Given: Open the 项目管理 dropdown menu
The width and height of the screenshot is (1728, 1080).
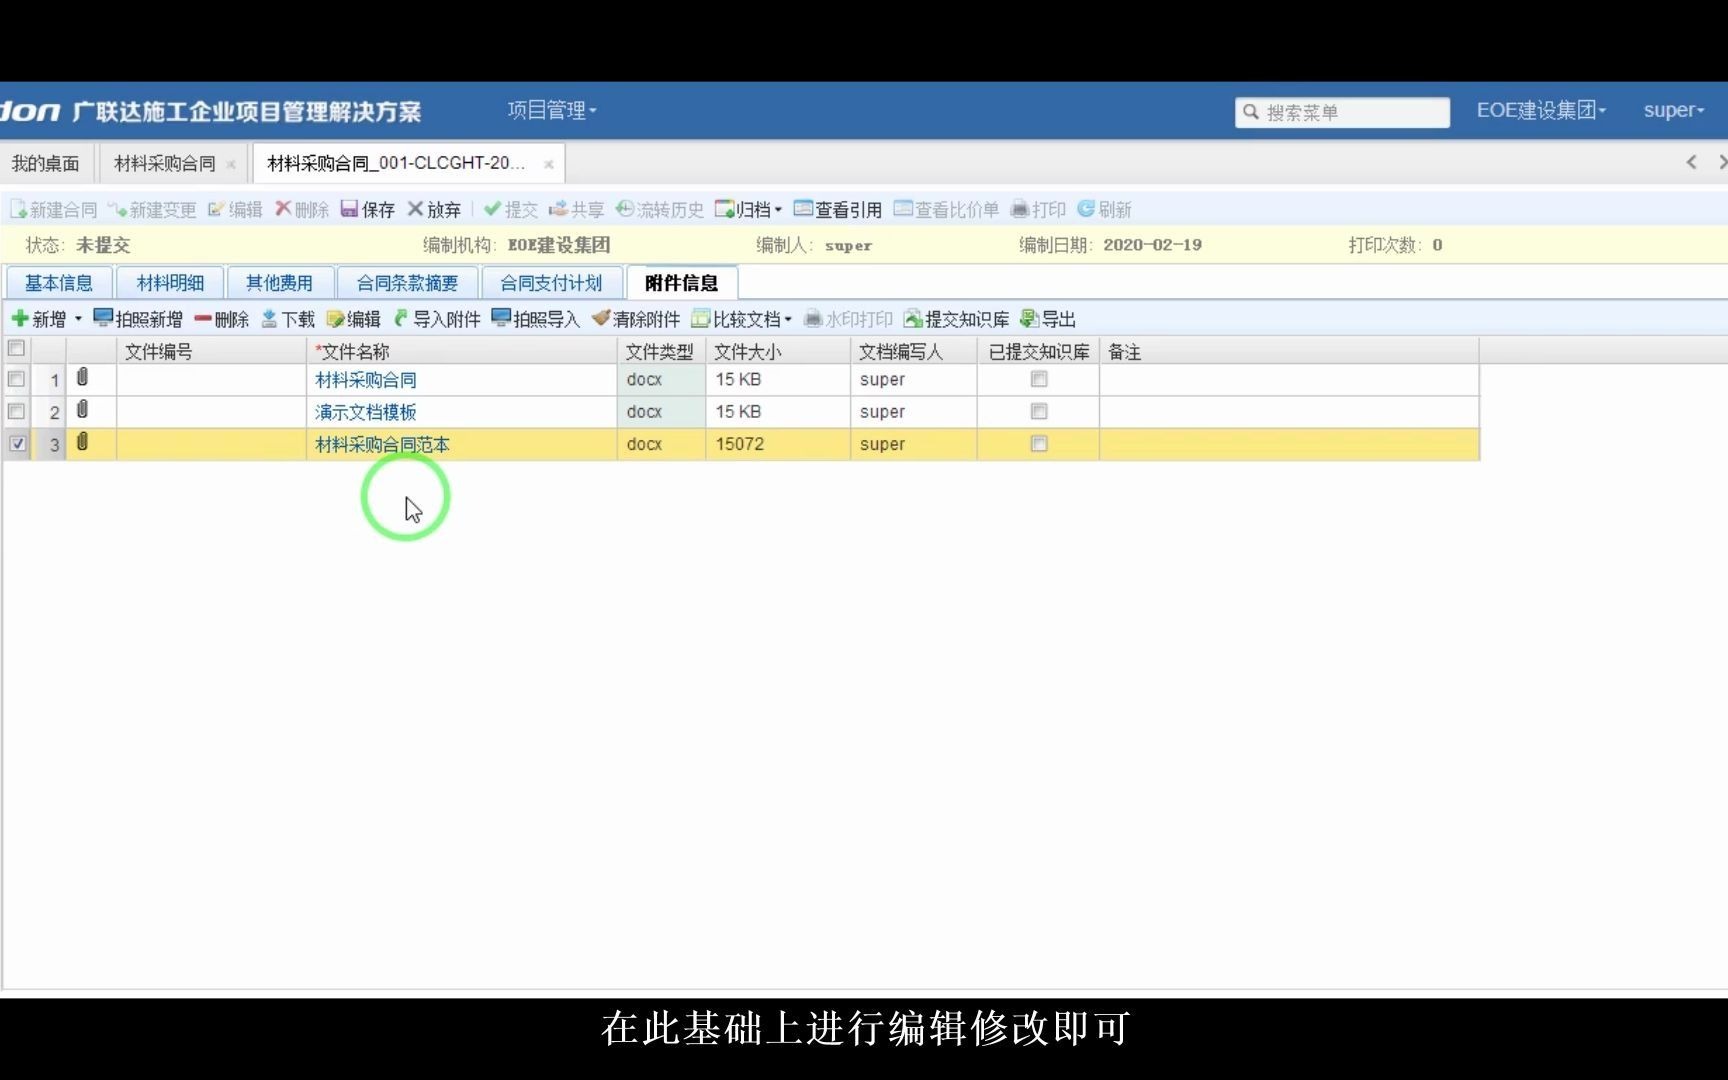Looking at the screenshot, I should pyautogui.click(x=552, y=110).
